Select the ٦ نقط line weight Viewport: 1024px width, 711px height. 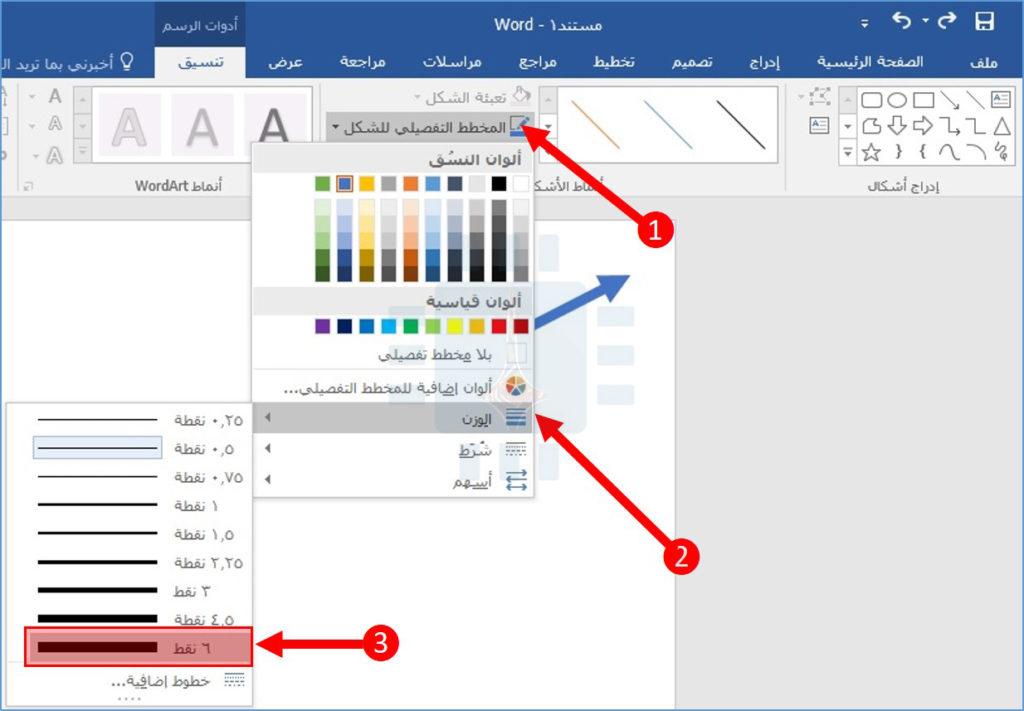[138, 647]
